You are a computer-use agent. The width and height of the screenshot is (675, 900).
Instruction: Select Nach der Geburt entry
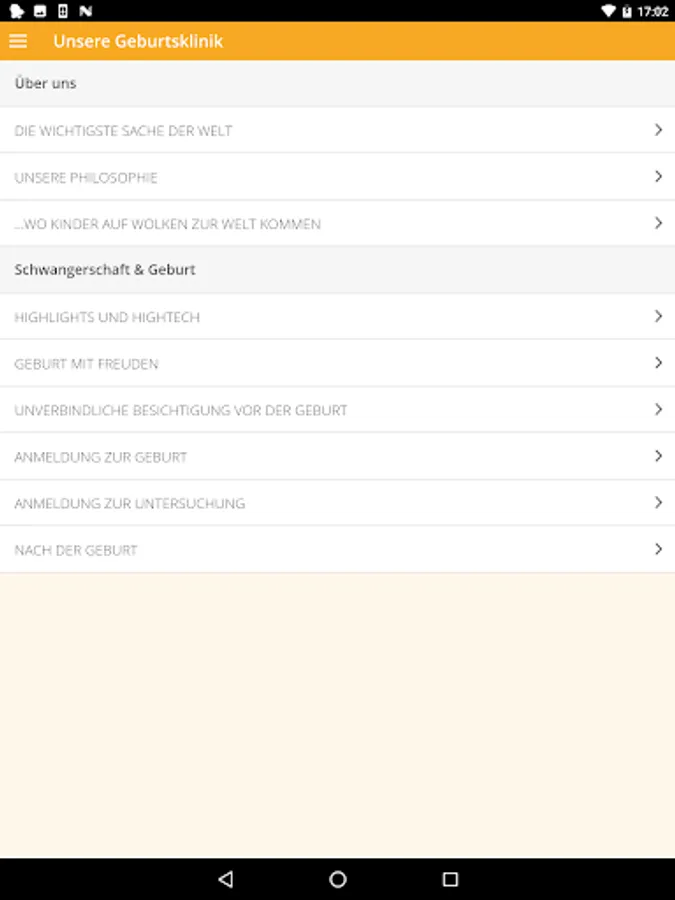tap(76, 550)
